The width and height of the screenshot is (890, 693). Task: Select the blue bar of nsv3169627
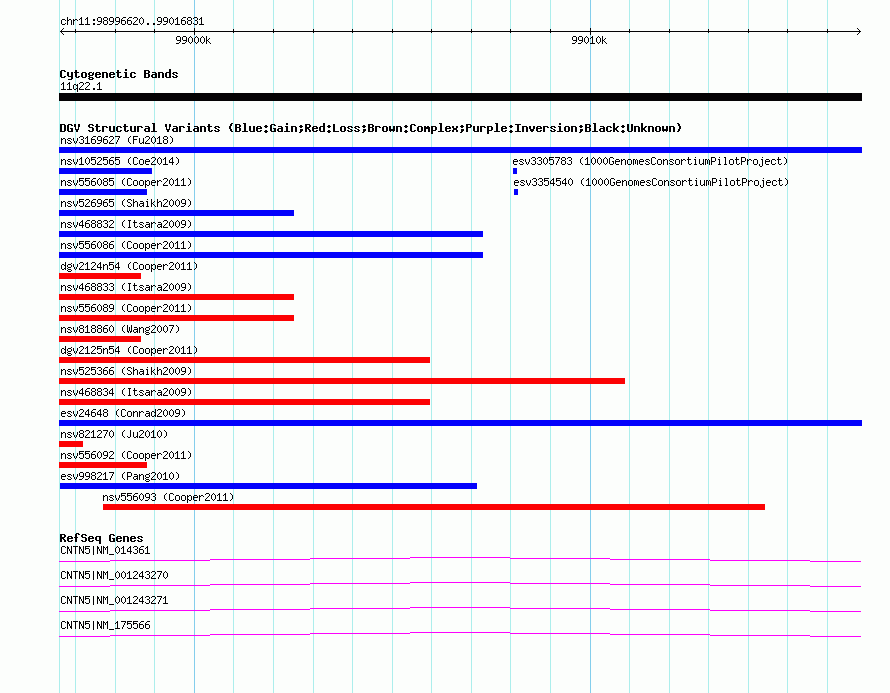[460, 150]
